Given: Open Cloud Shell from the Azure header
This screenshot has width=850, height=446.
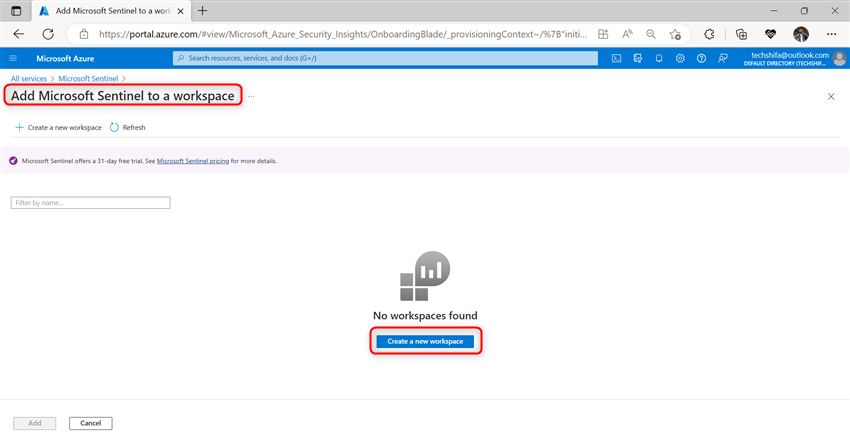Looking at the screenshot, I should (x=616, y=58).
